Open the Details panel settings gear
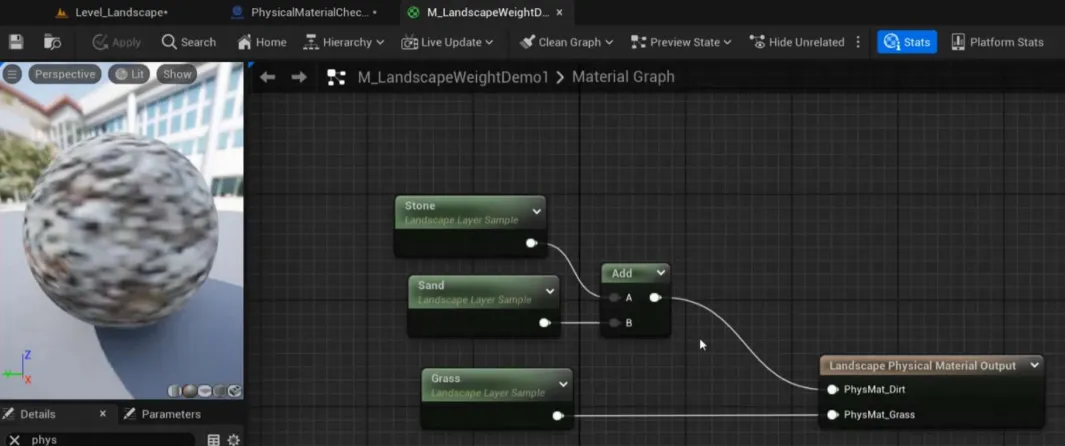This screenshot has width=1065, height=446. click(234, 440)
